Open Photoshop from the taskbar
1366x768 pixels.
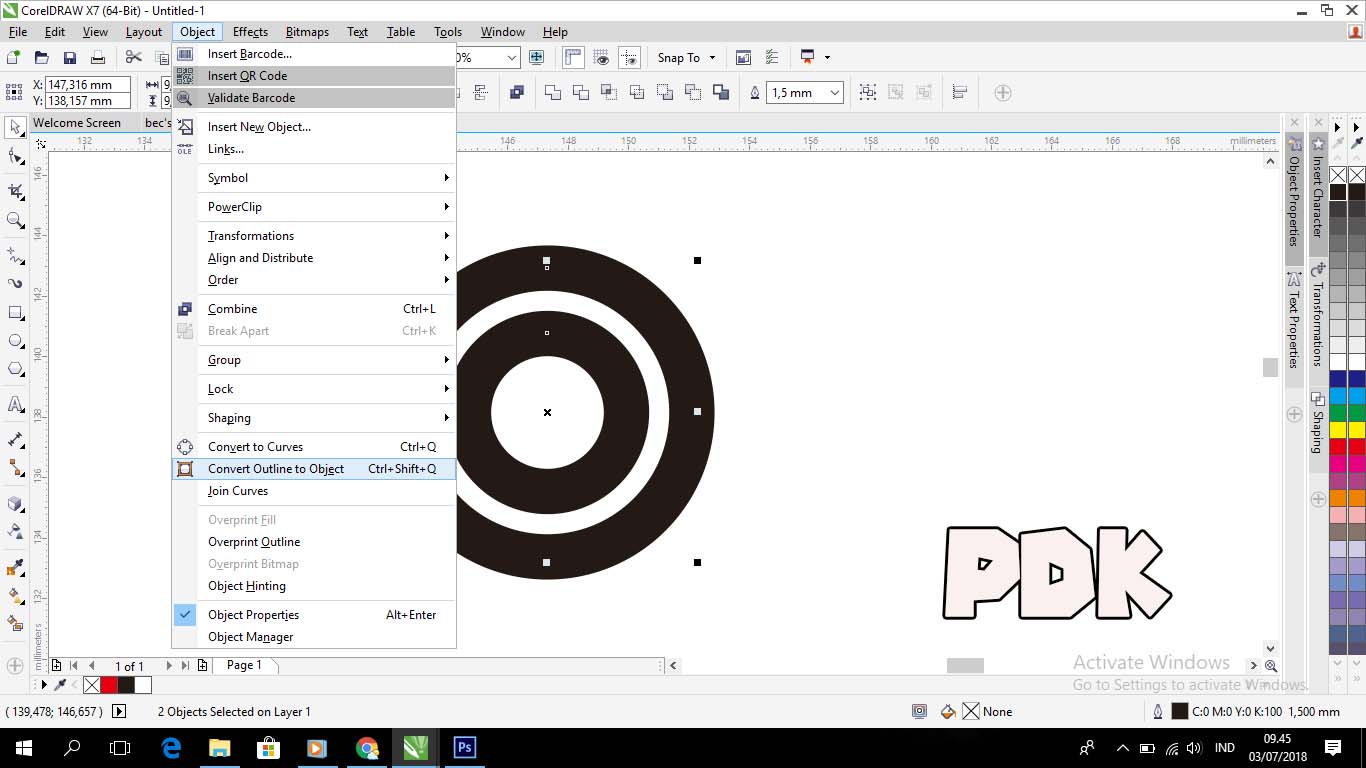(465, 748)
